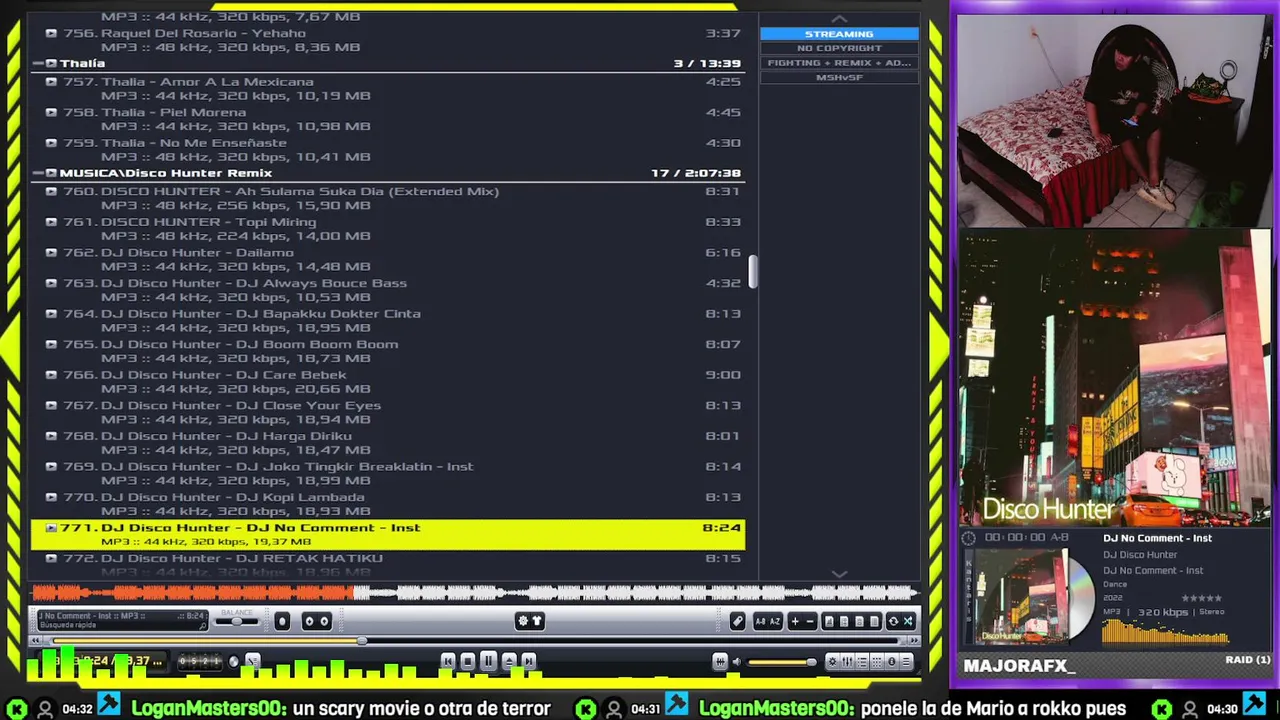
Task: Click the grid dots icon
Action: tap(877, 661)
